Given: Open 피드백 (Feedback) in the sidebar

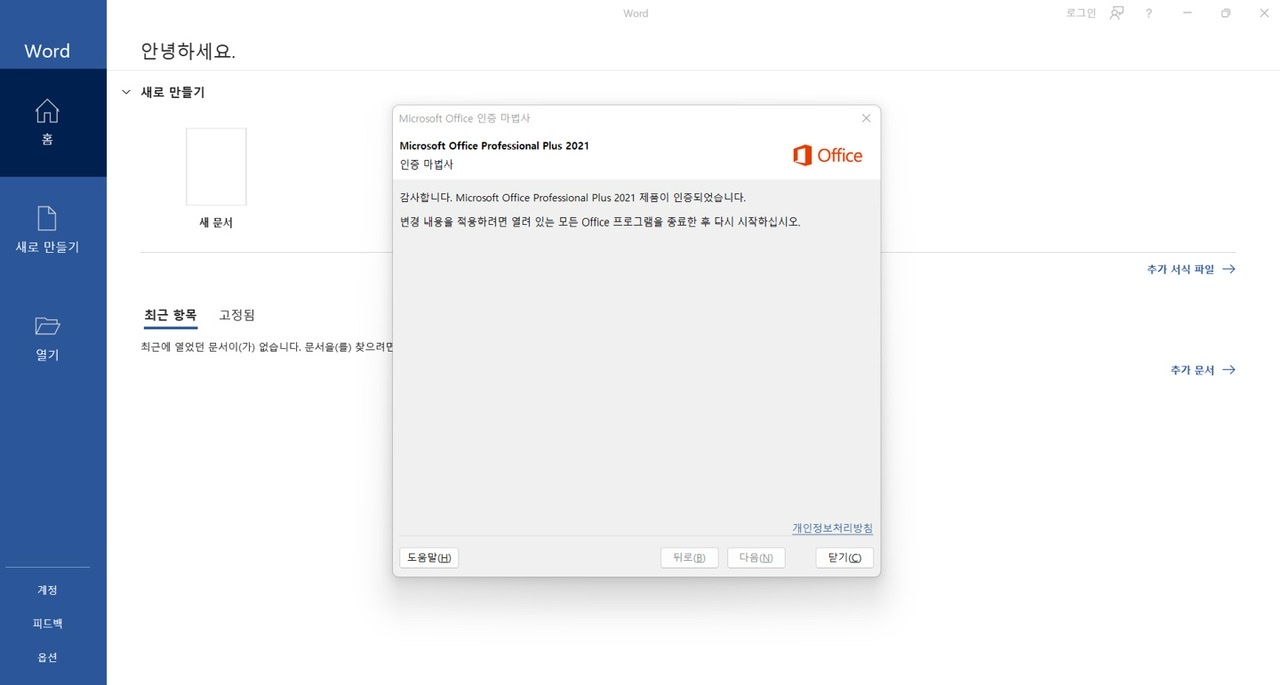Looking at the screenshot, I should tap(47, 623).
